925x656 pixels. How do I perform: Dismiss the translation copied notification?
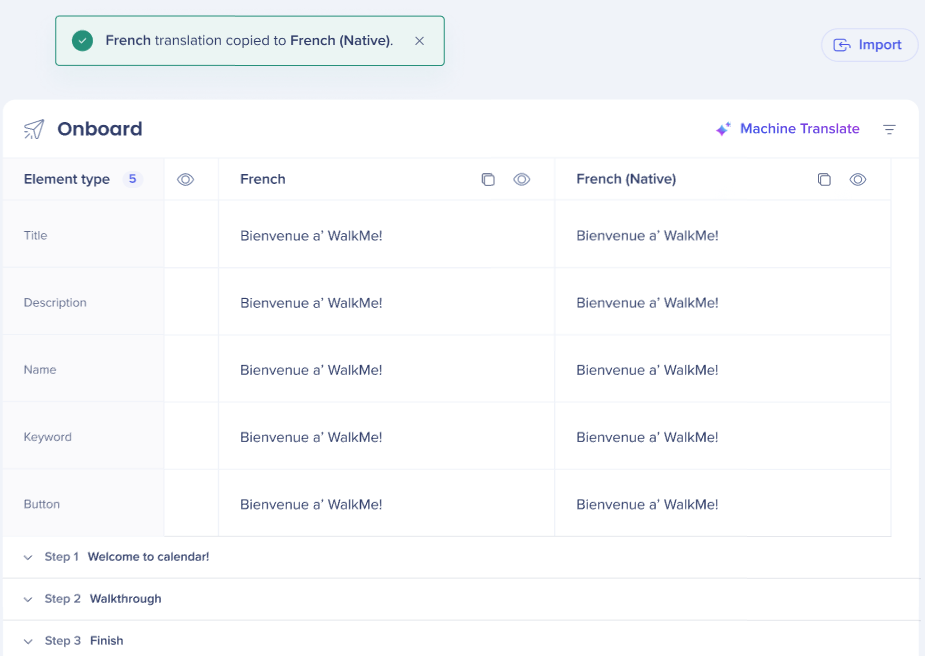click(419, 41)
